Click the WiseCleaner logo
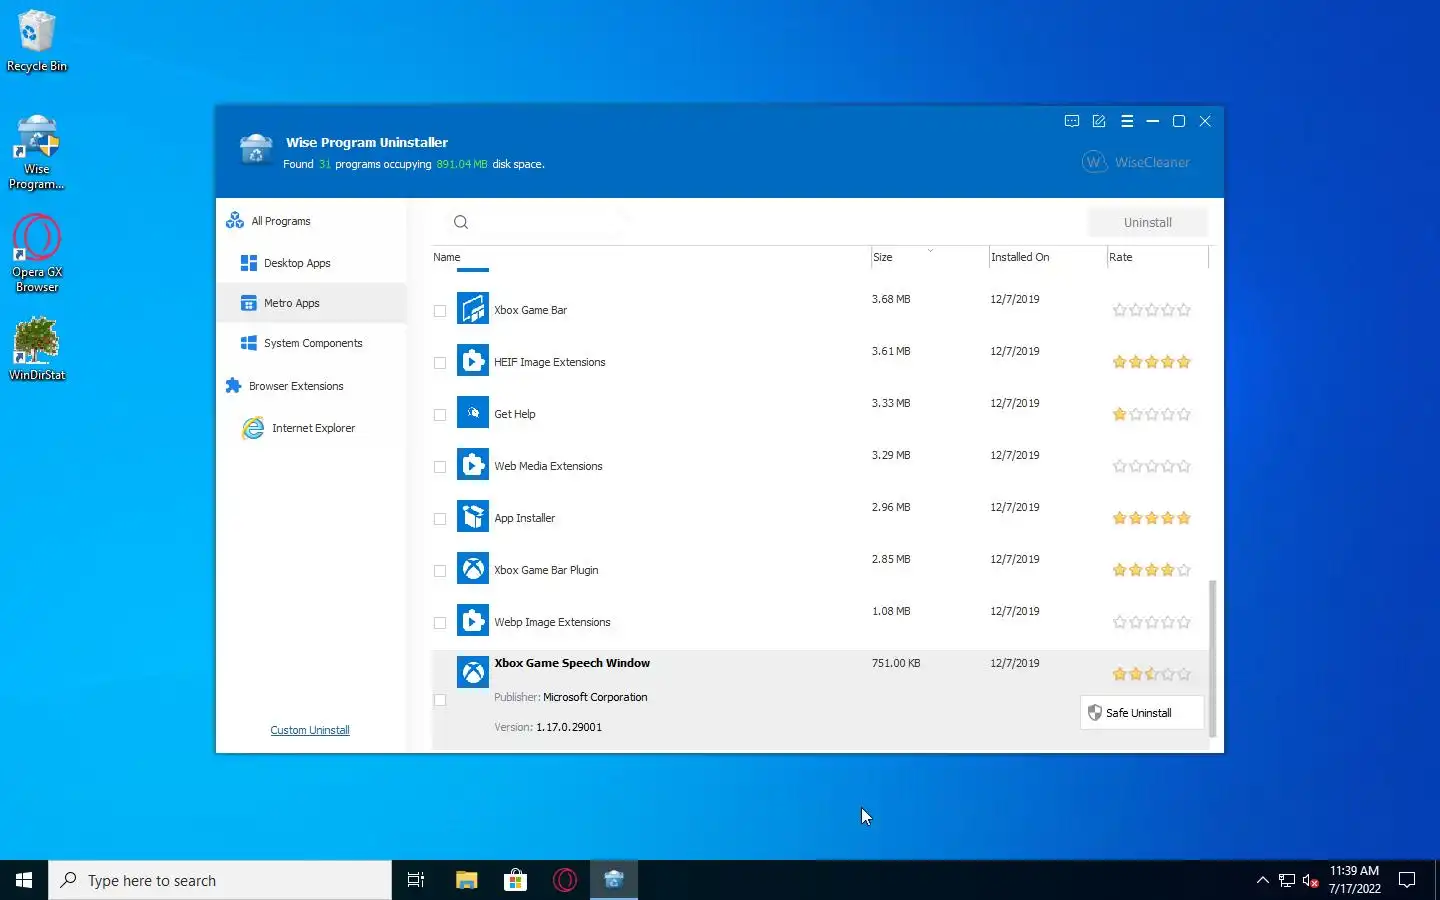This screenshot has width=1440, height=900. (1136, 162)
